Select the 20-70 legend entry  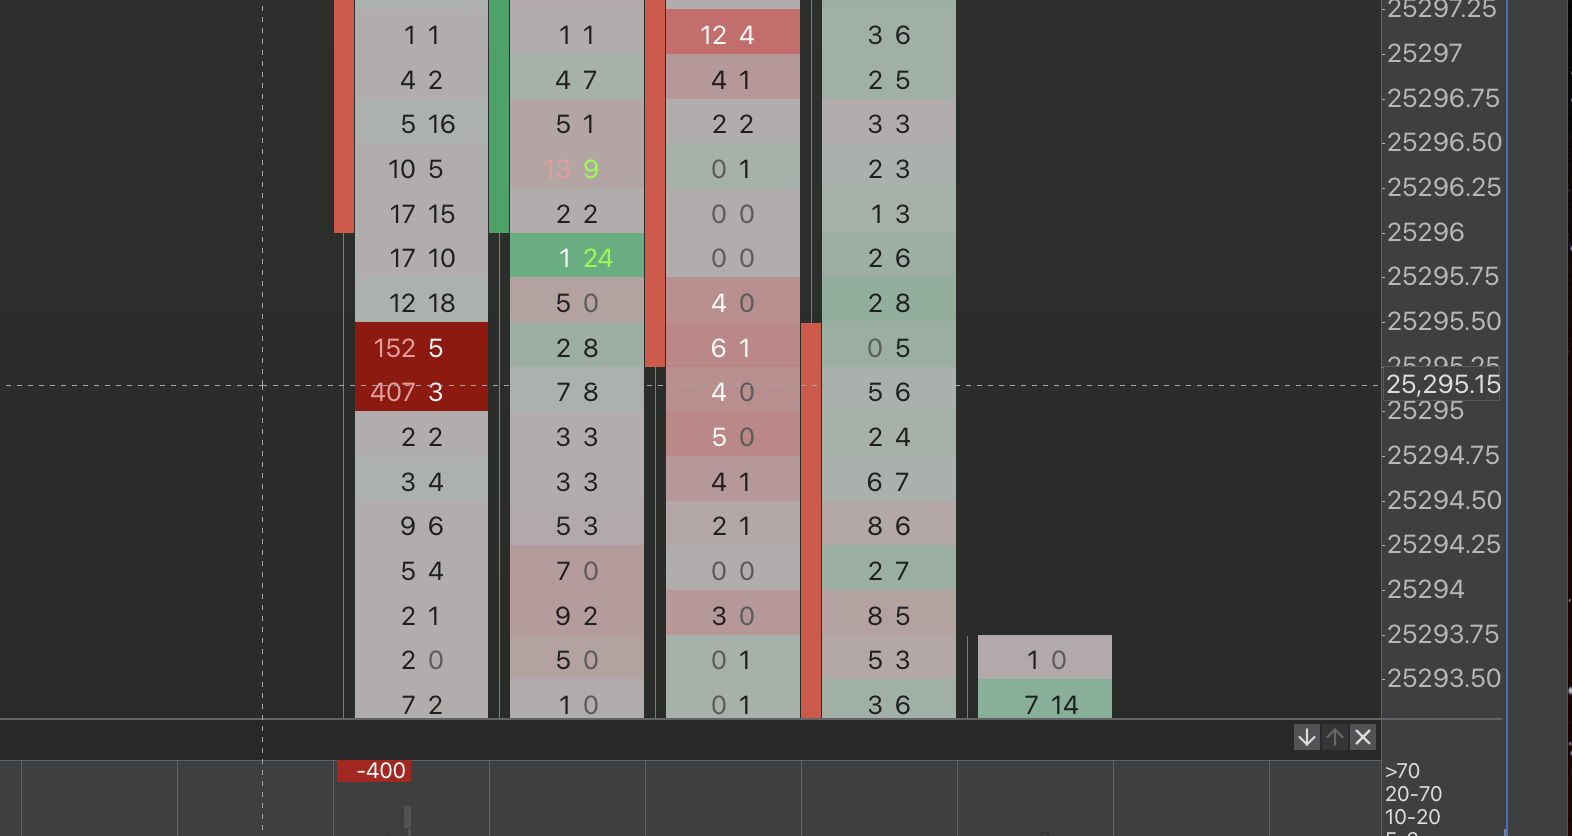1413,794
